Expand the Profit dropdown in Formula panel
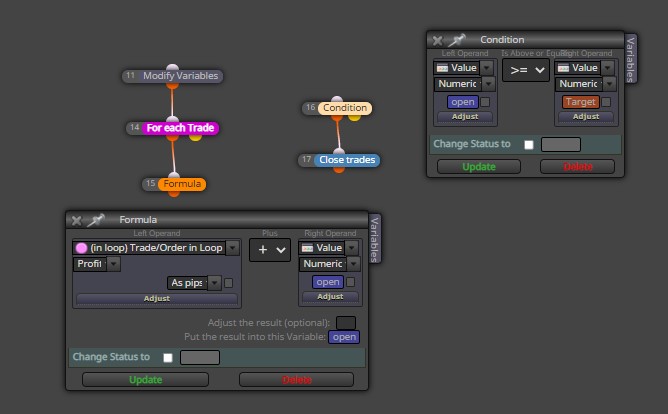Viewport: 668px width, 414px height. tap(113, 264)
